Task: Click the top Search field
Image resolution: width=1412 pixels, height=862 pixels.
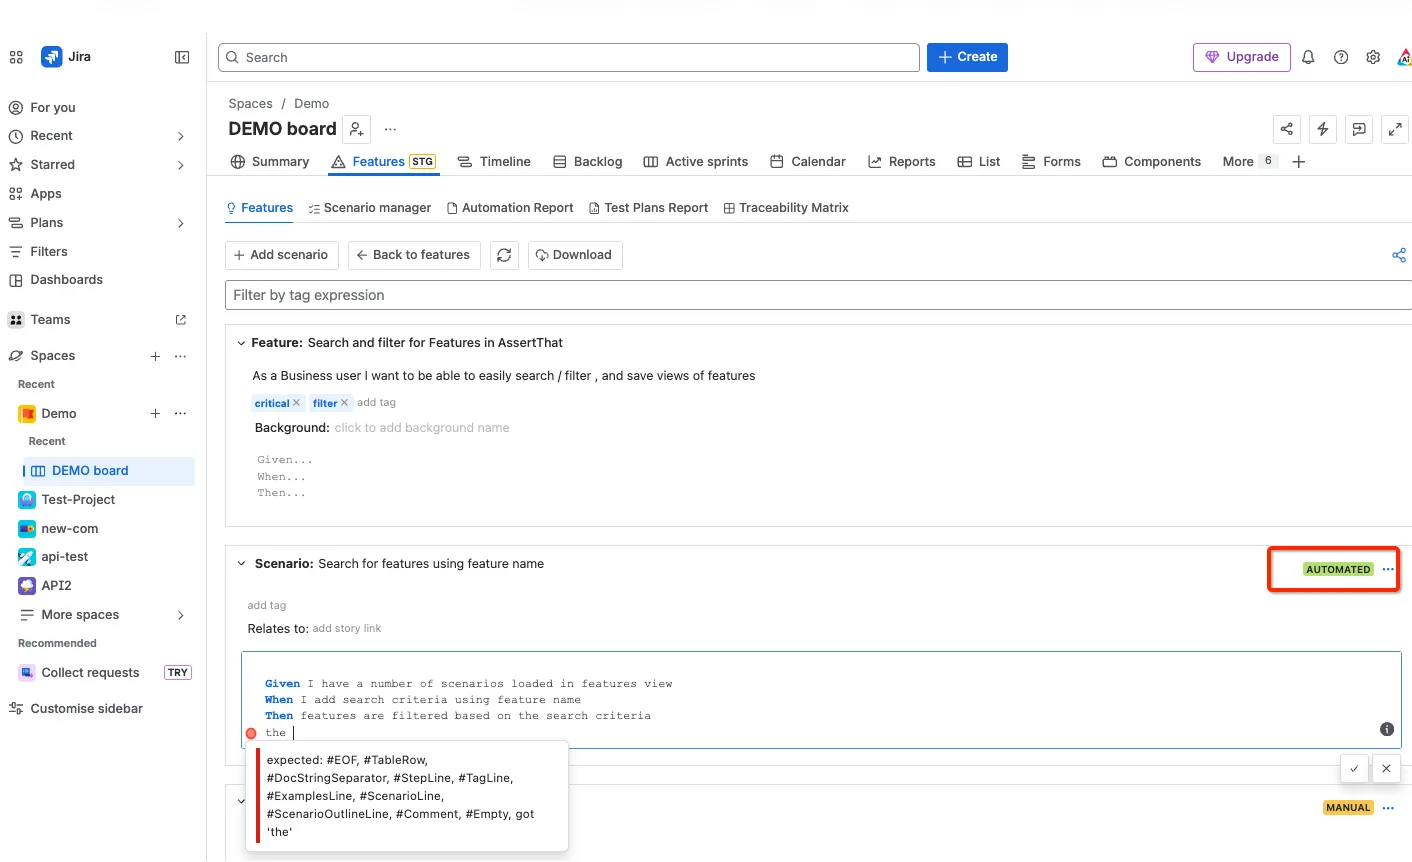Action: coord(569,57)
